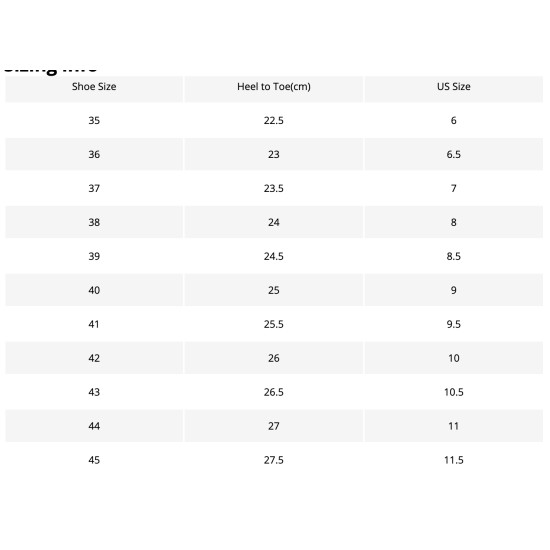This screenshot has width=550, height=550.
Task: Click US size 8.5 cell
Action: (x=454, y=256)
